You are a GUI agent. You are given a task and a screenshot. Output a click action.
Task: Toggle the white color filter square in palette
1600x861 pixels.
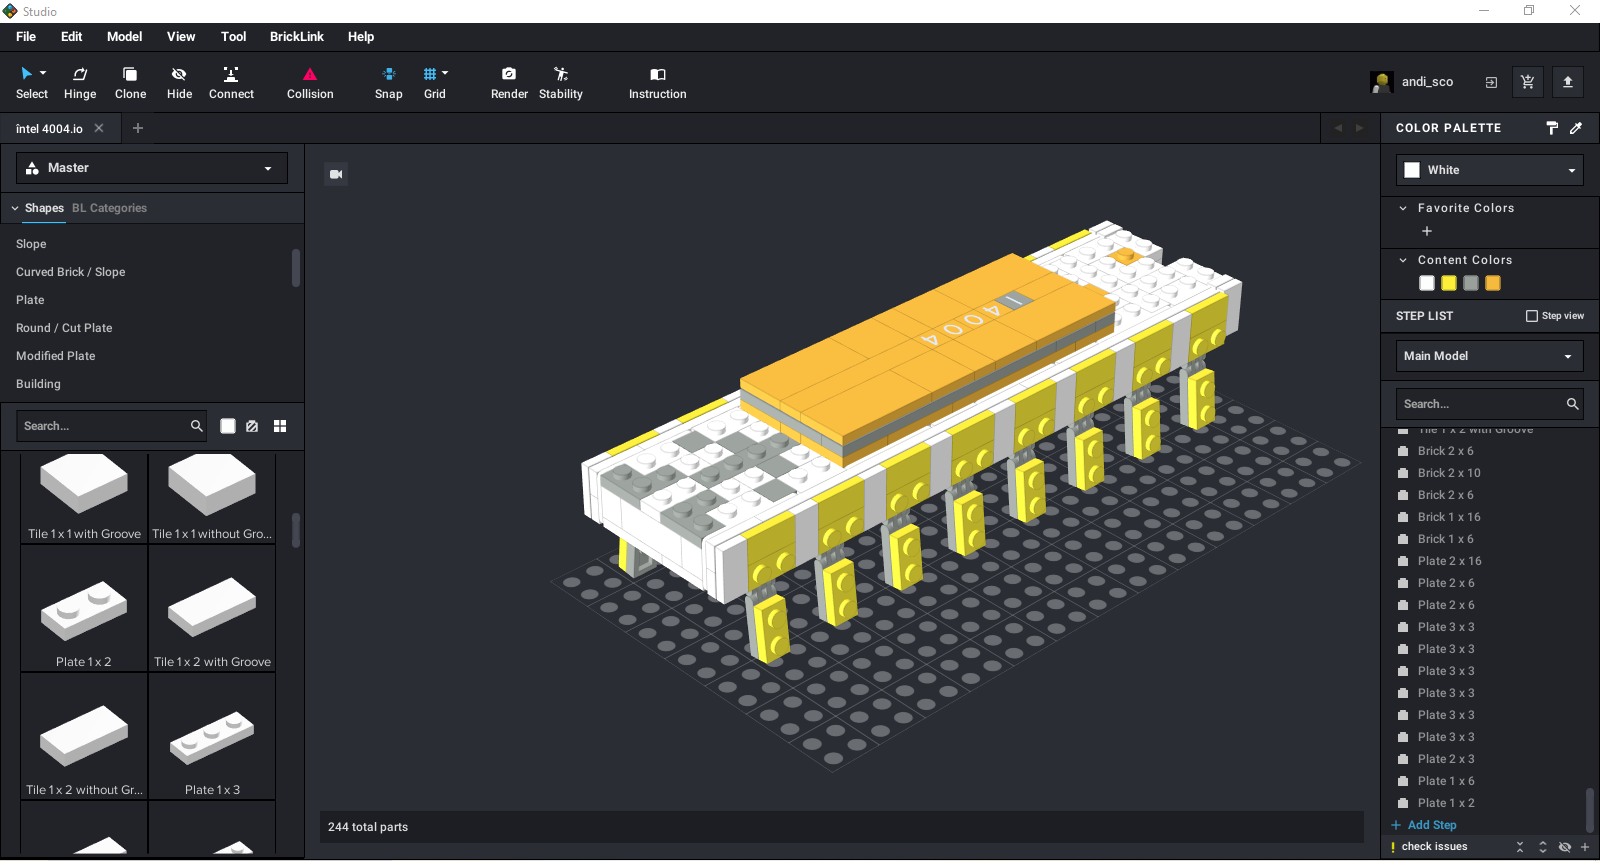point(228,426)
